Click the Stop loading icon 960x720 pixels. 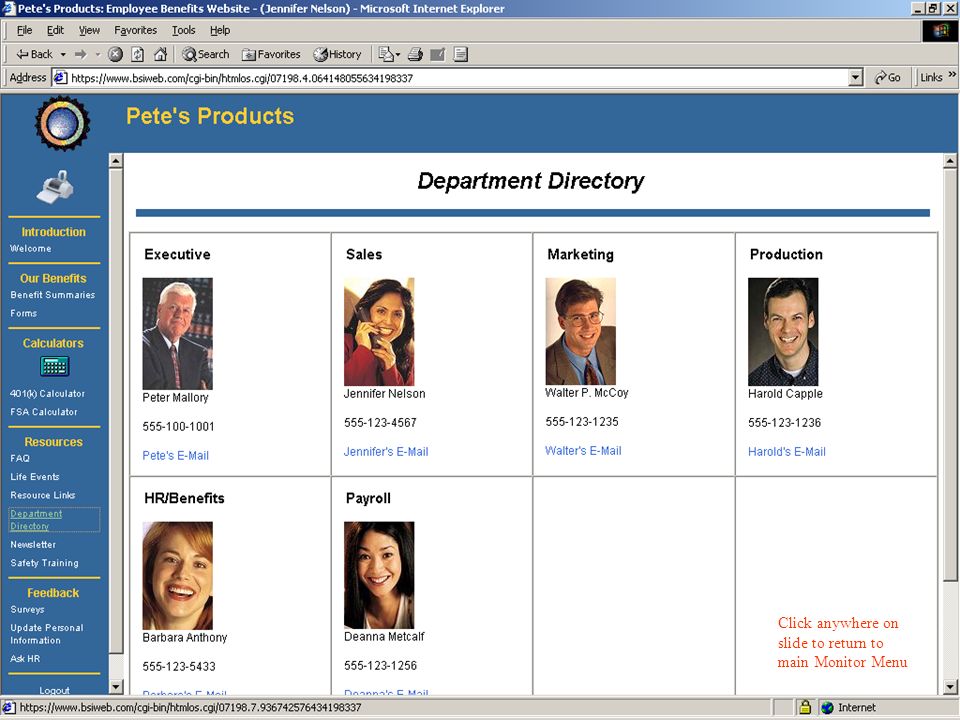click(115, 54)
